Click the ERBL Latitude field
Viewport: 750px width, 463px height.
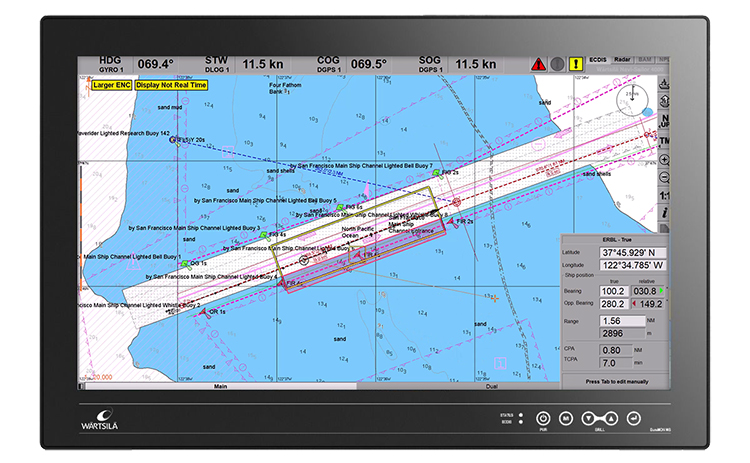point(628,252)
